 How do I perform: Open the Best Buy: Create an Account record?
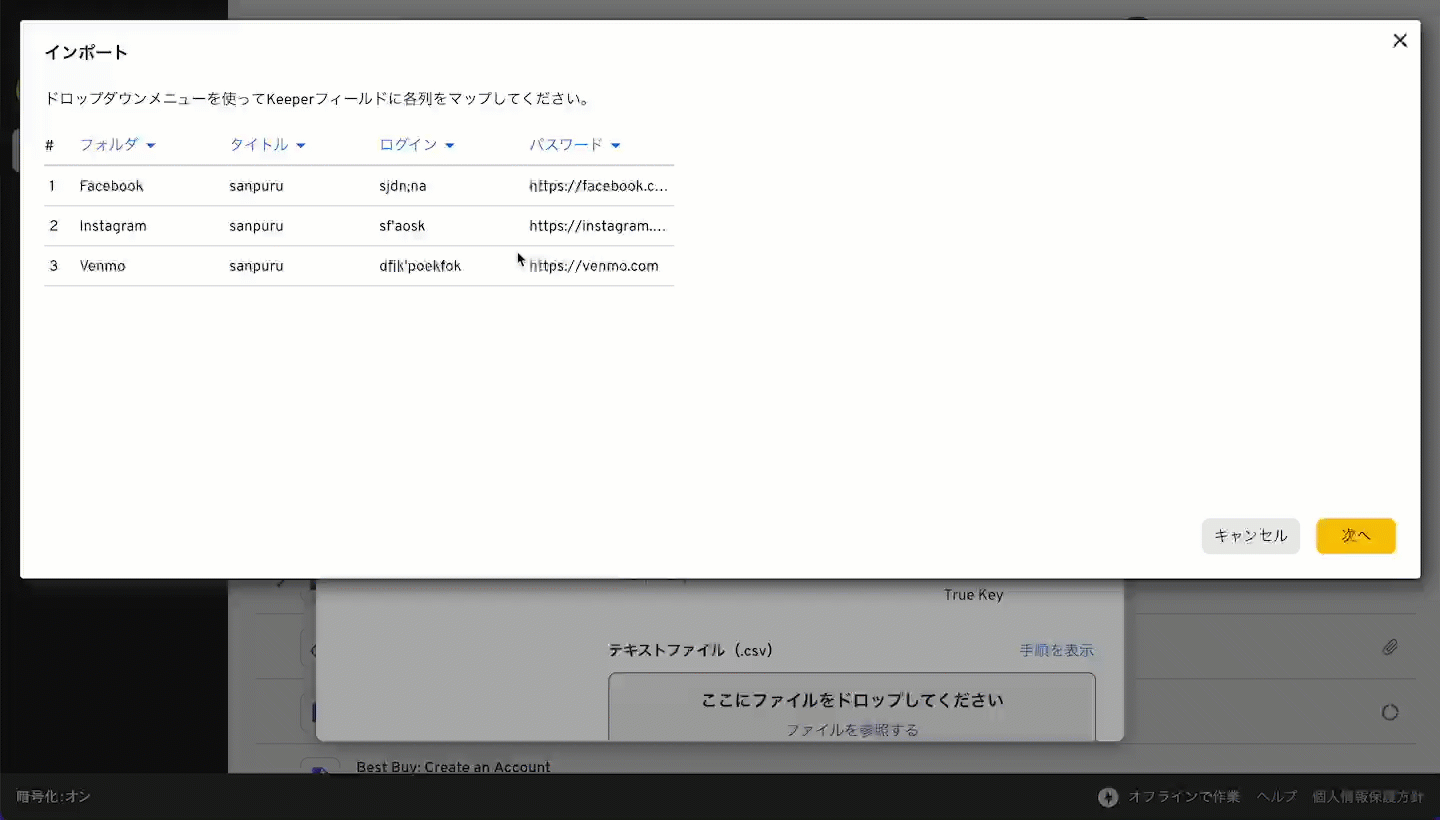point(453,767)
